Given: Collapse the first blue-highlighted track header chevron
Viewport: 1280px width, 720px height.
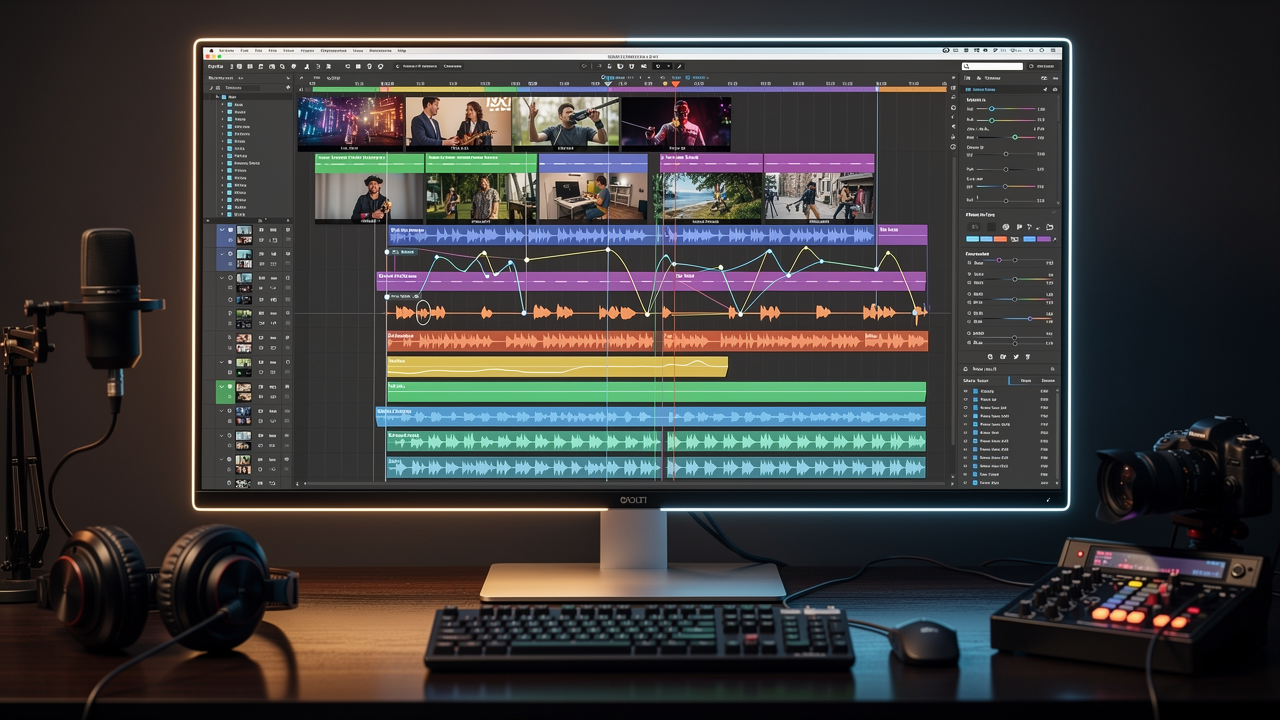Looking at the screenshot, I should tap(222, 230).
